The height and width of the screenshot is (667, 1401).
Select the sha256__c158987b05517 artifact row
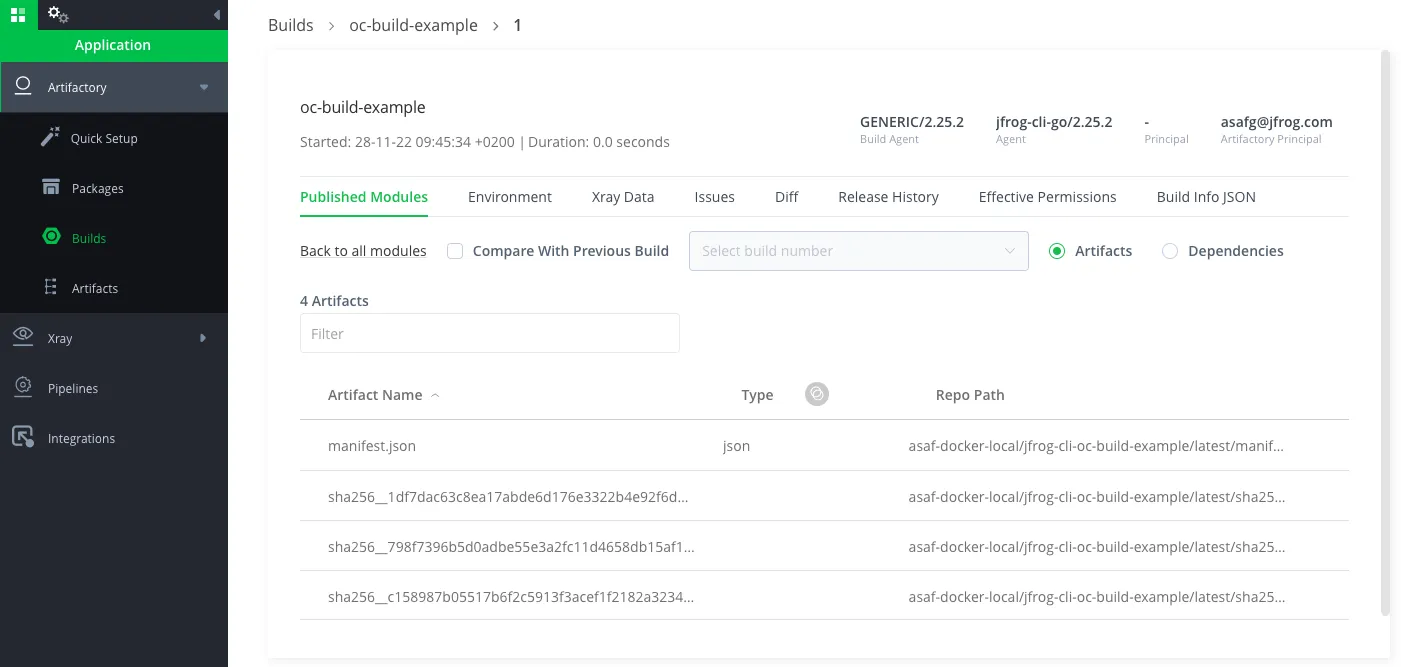[x=824, y=596]
